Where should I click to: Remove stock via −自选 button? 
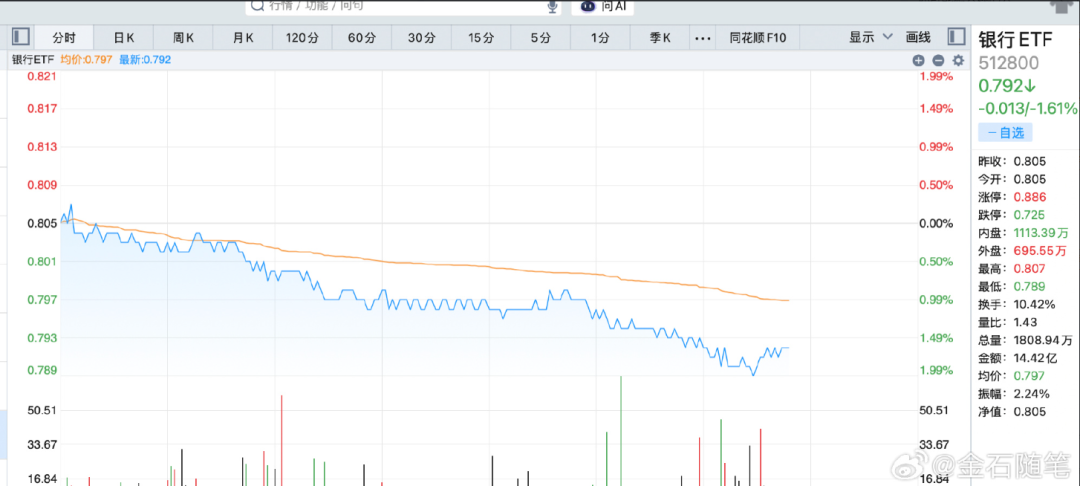pos(1005,133)
